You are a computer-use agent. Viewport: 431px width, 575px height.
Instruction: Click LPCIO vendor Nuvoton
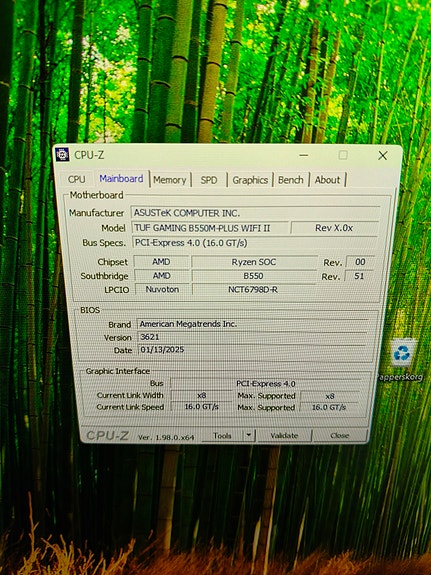pyautogui.click(x=162, y=289)
